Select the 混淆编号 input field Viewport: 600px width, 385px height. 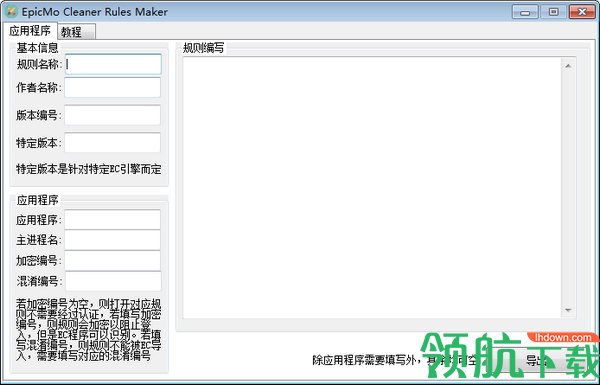pos(113,281)
